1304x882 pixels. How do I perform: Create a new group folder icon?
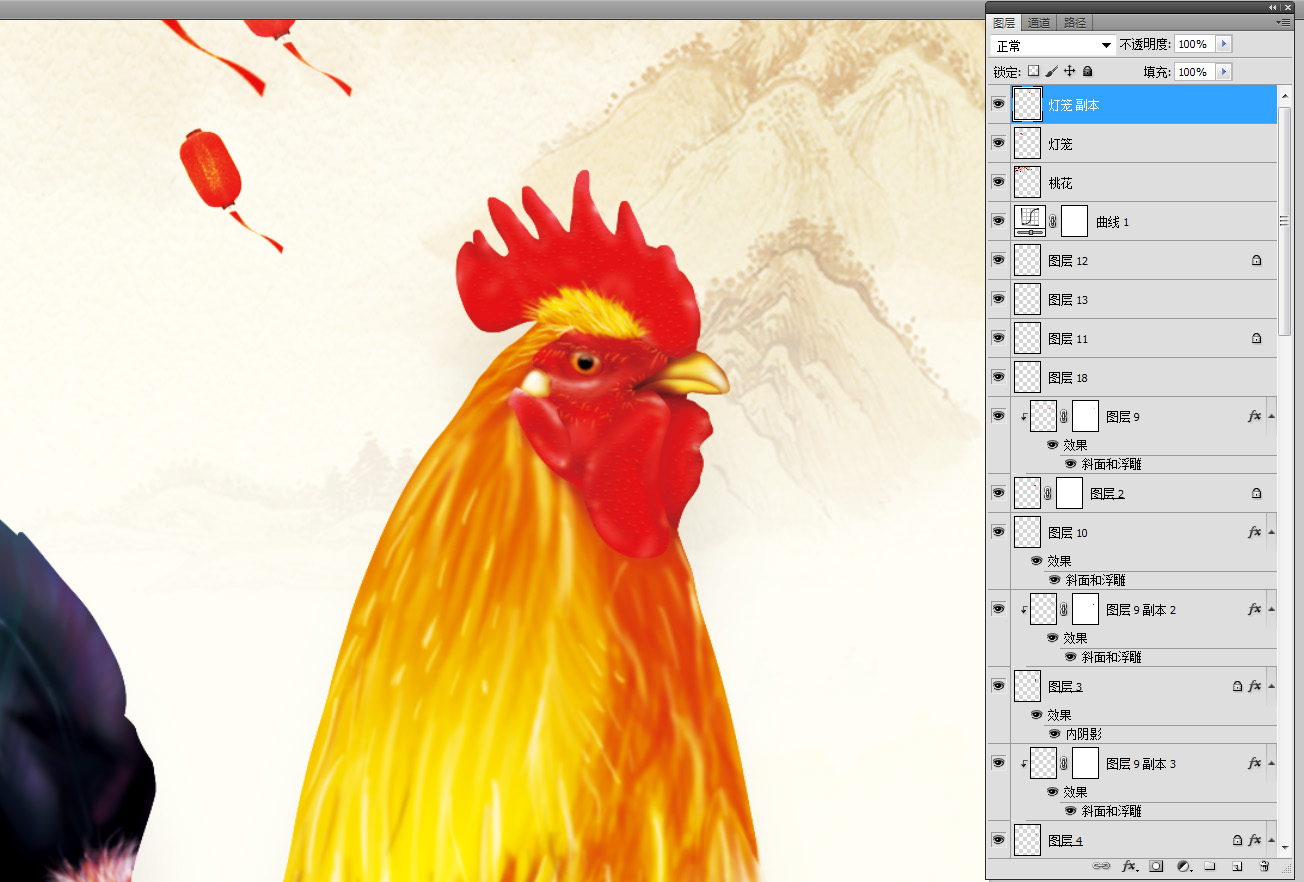1209,866
